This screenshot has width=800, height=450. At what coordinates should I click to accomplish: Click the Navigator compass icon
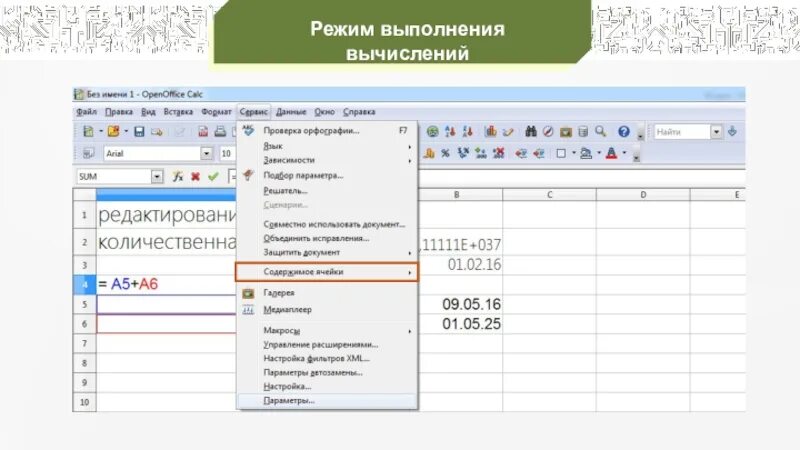548,132
